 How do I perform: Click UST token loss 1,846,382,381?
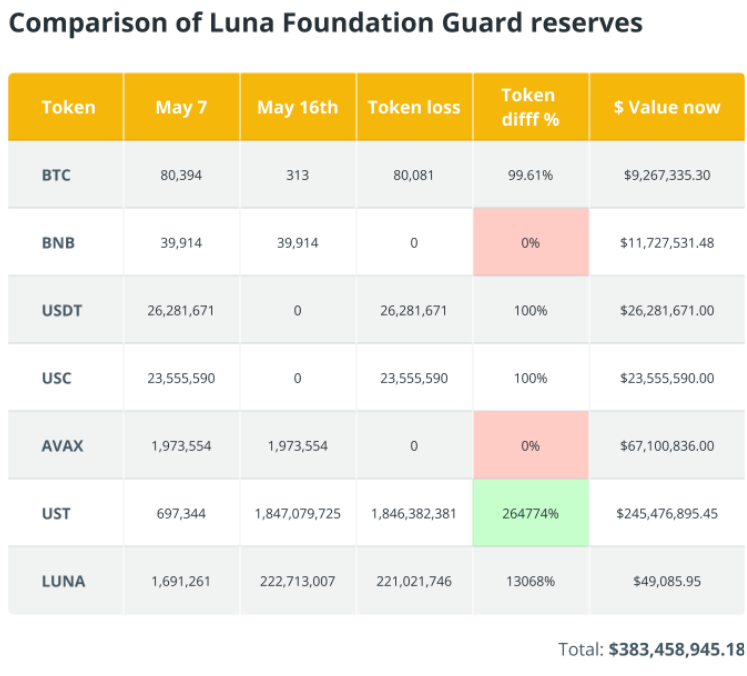(414, 514)
